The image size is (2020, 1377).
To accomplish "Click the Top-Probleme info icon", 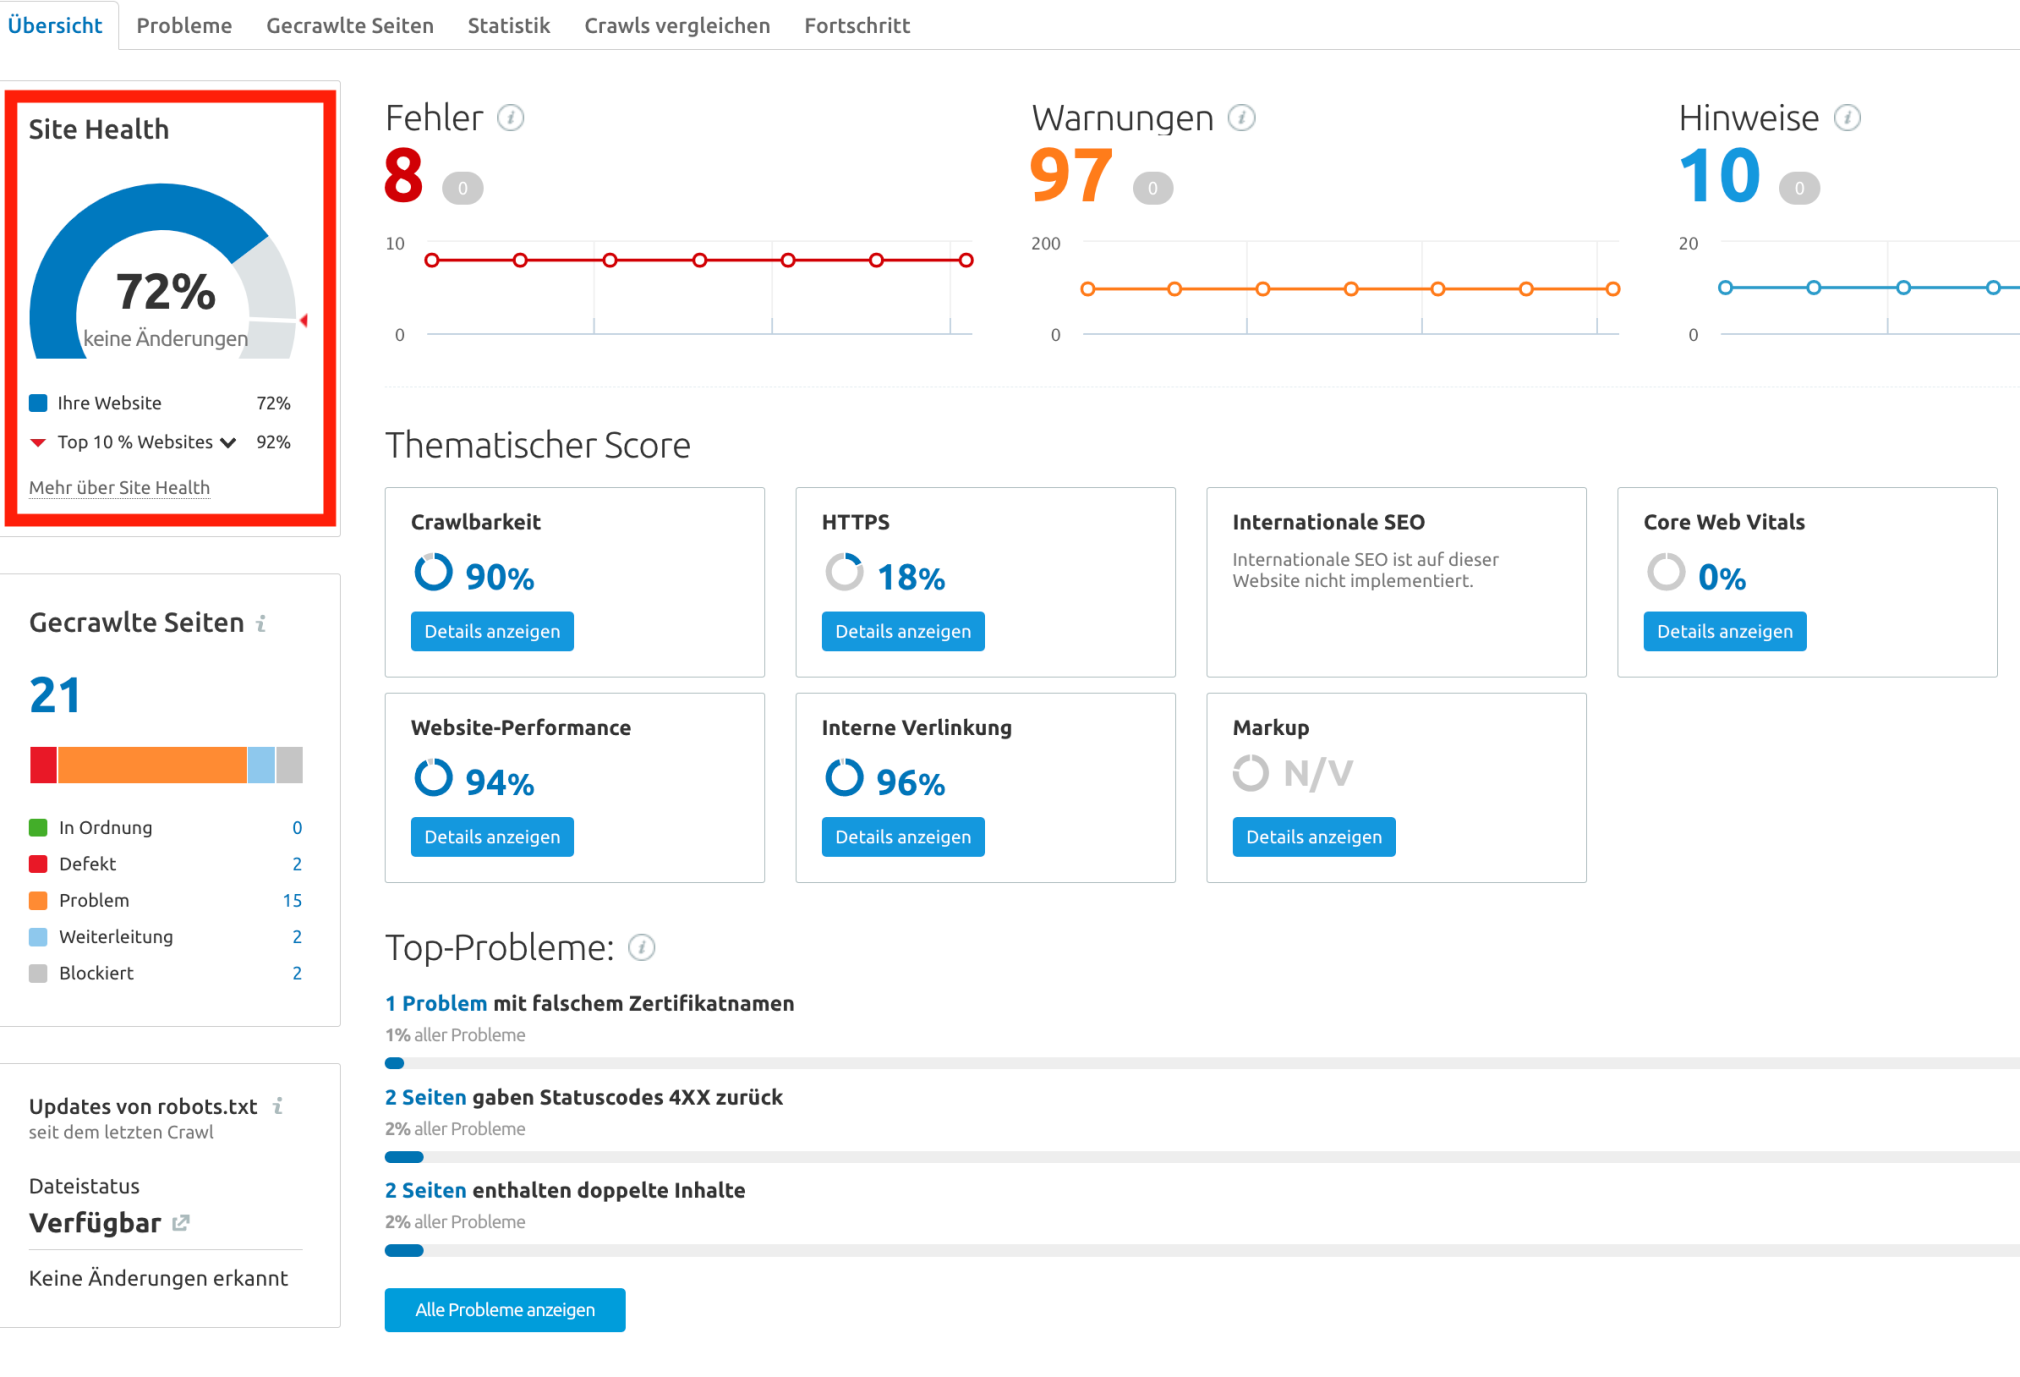I will tap(642, 947).
